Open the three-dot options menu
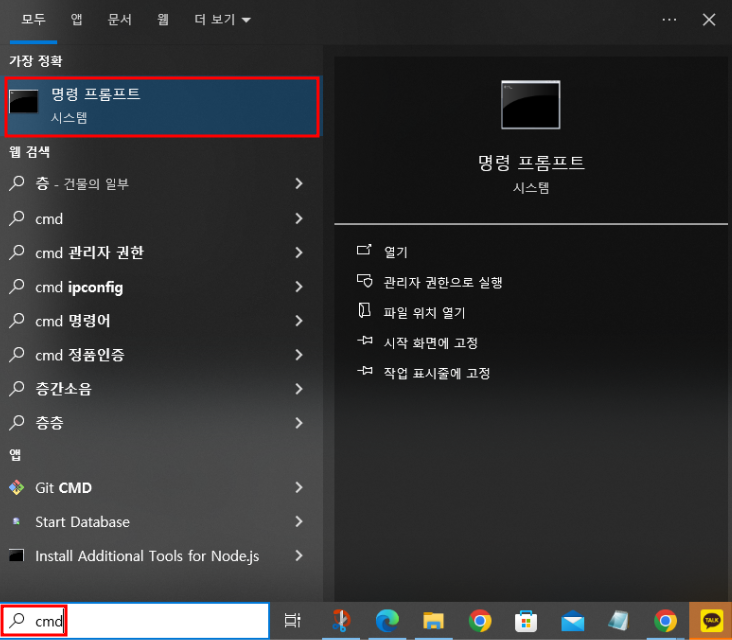The height and width of the screenshot is (640, 732). 669,20
